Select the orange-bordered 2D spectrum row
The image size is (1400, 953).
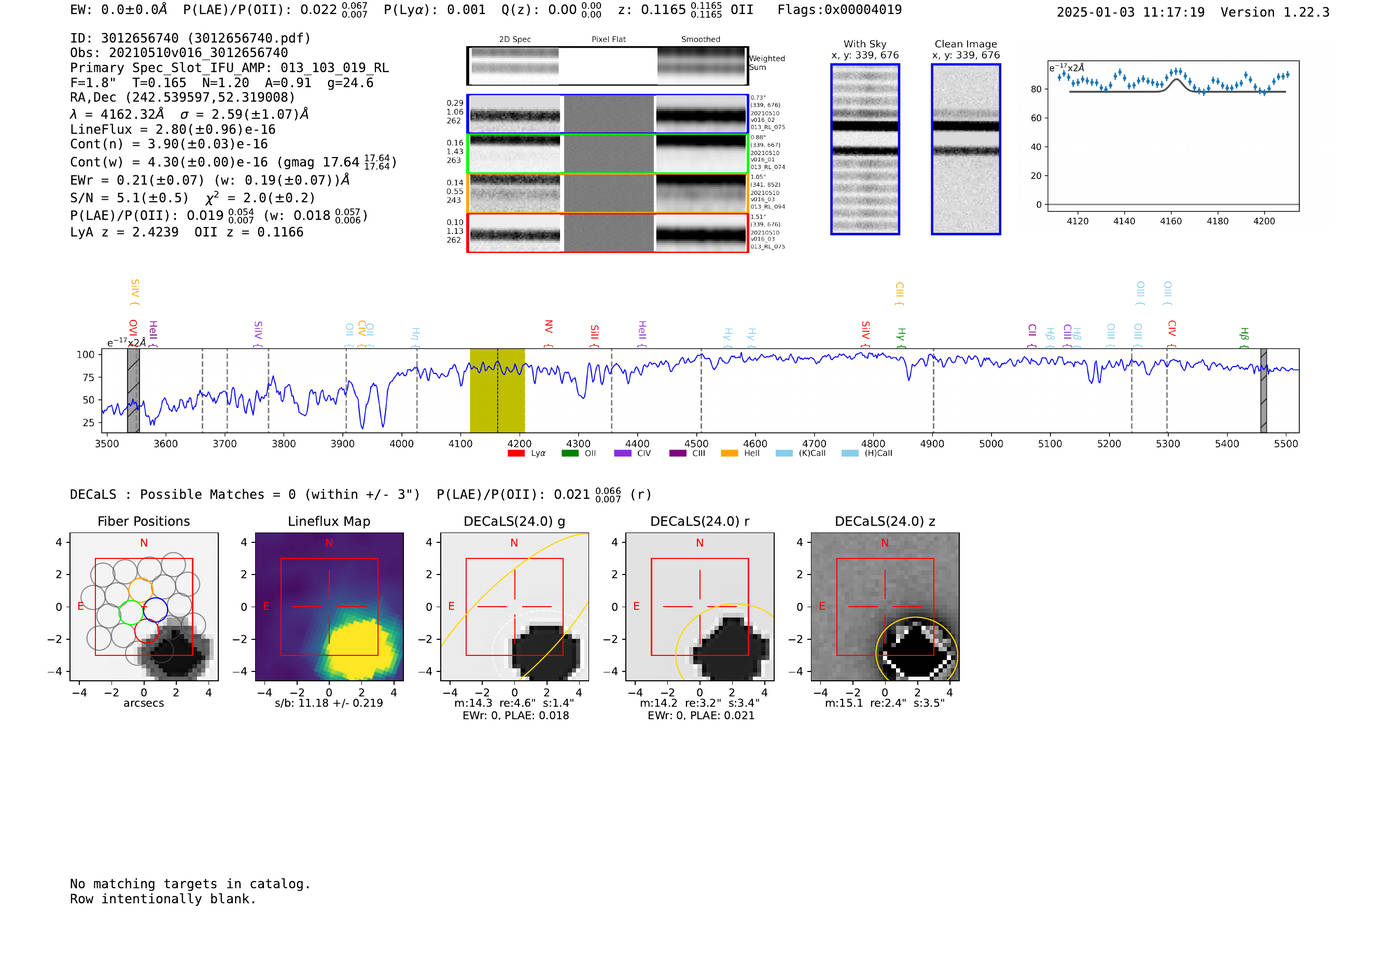pyautogui.click(x=608, y=193)
